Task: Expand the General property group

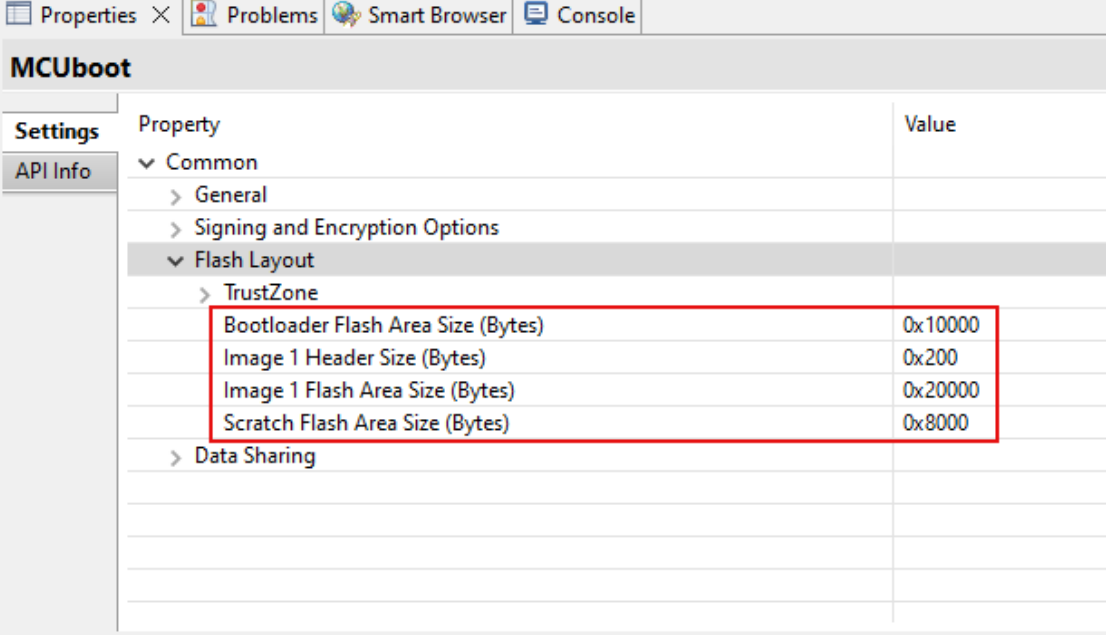Action: 175,195
